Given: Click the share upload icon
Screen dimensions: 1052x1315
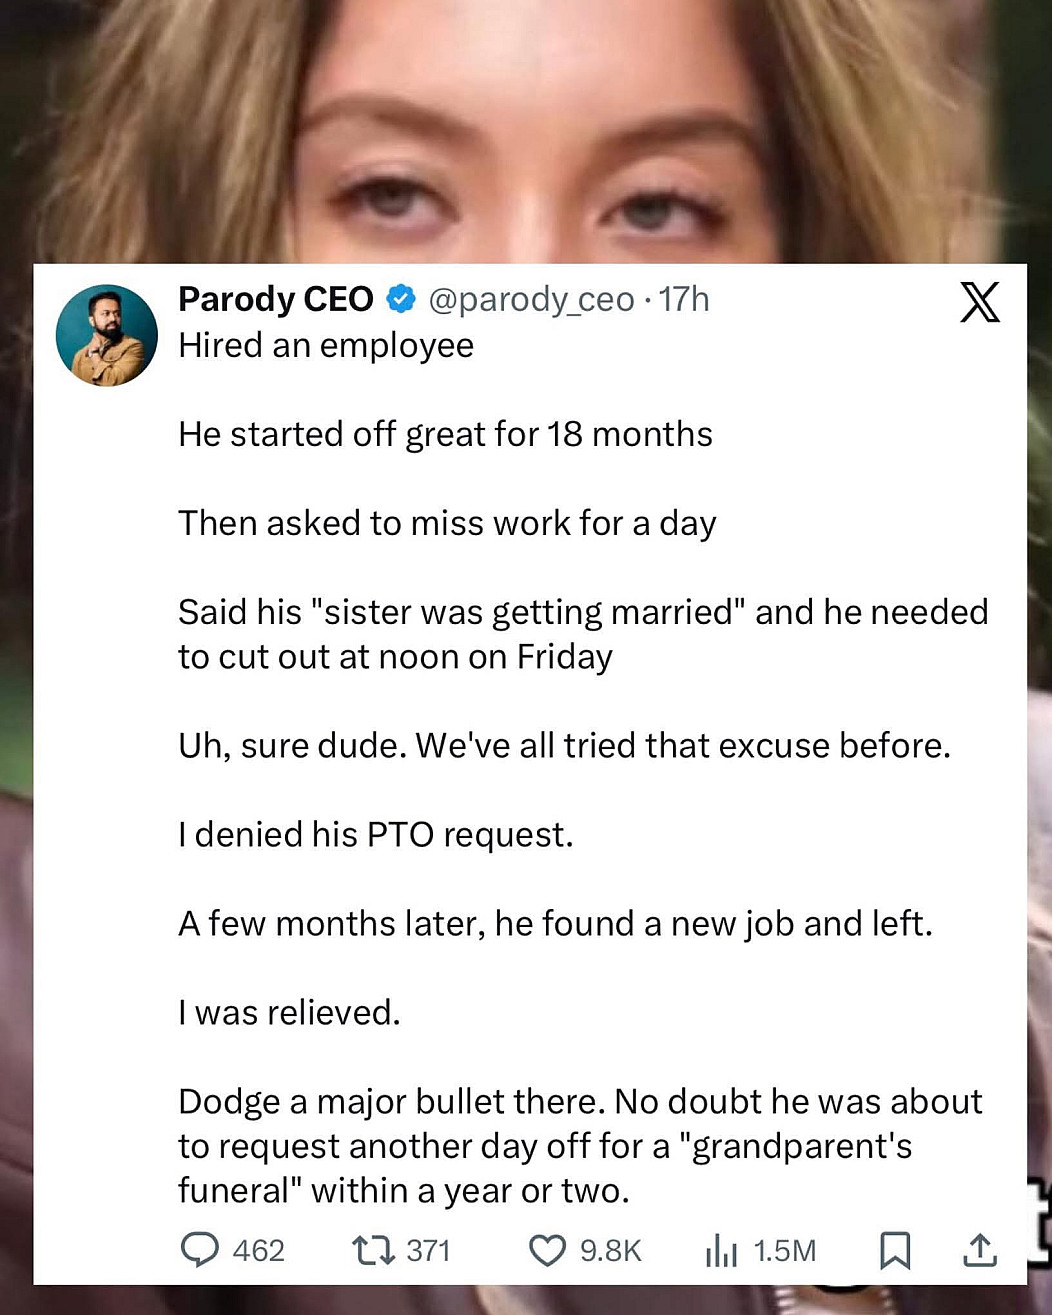Looking at the screenshot, I should click(979, 1249).
